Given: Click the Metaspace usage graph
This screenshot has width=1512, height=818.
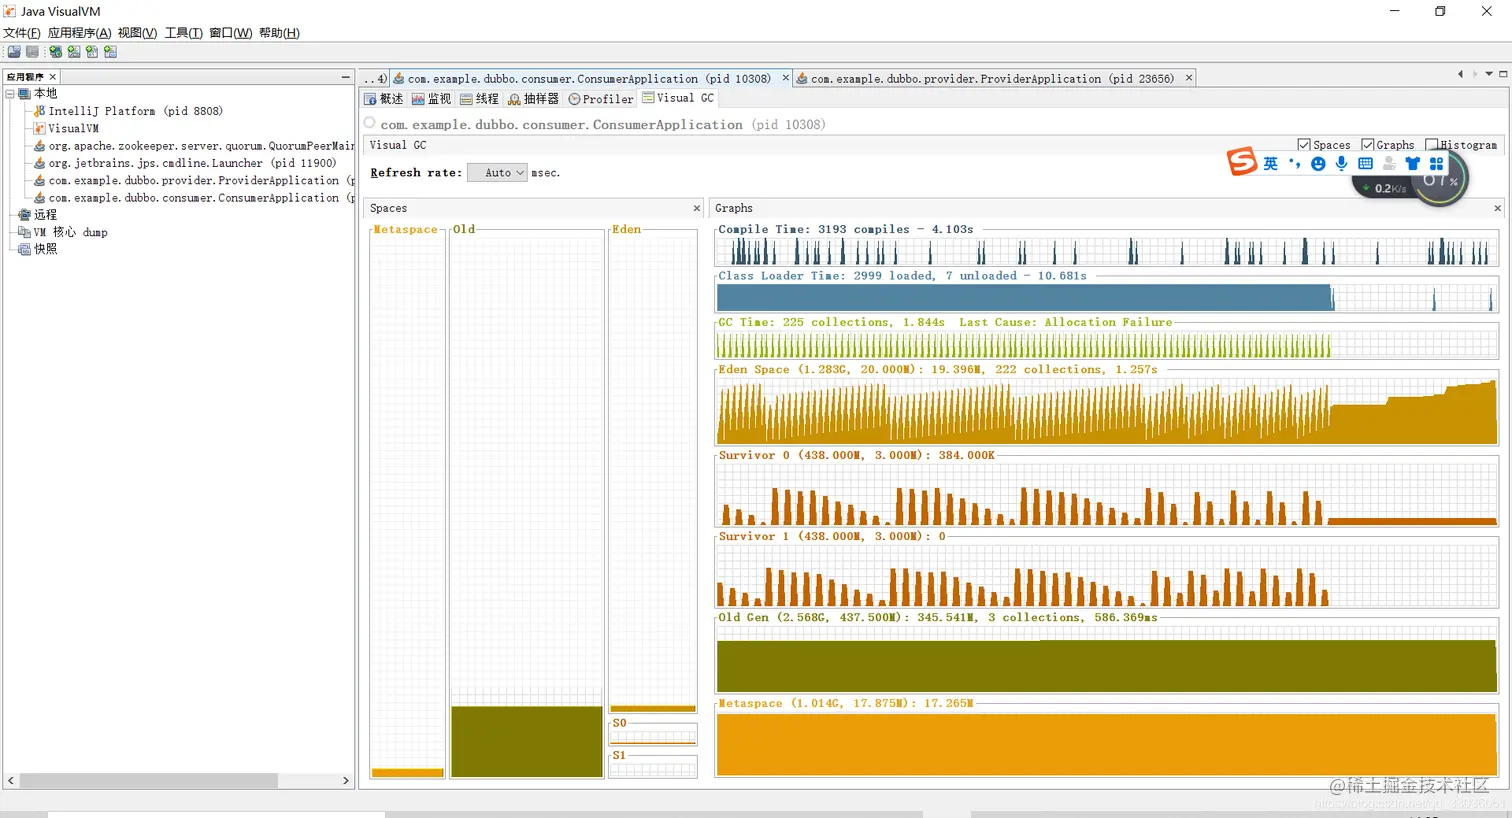Looking at the screenshot, I should 1107,743.
